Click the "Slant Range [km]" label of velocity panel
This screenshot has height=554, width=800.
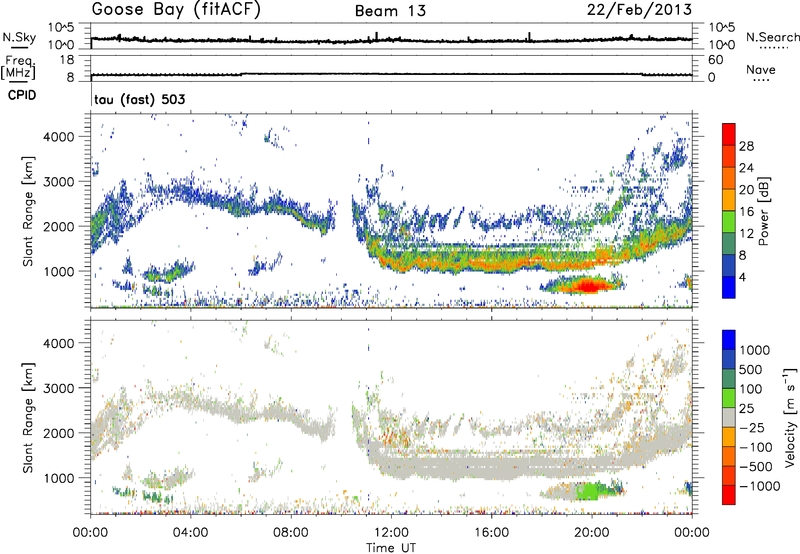(x=28, y=417)
